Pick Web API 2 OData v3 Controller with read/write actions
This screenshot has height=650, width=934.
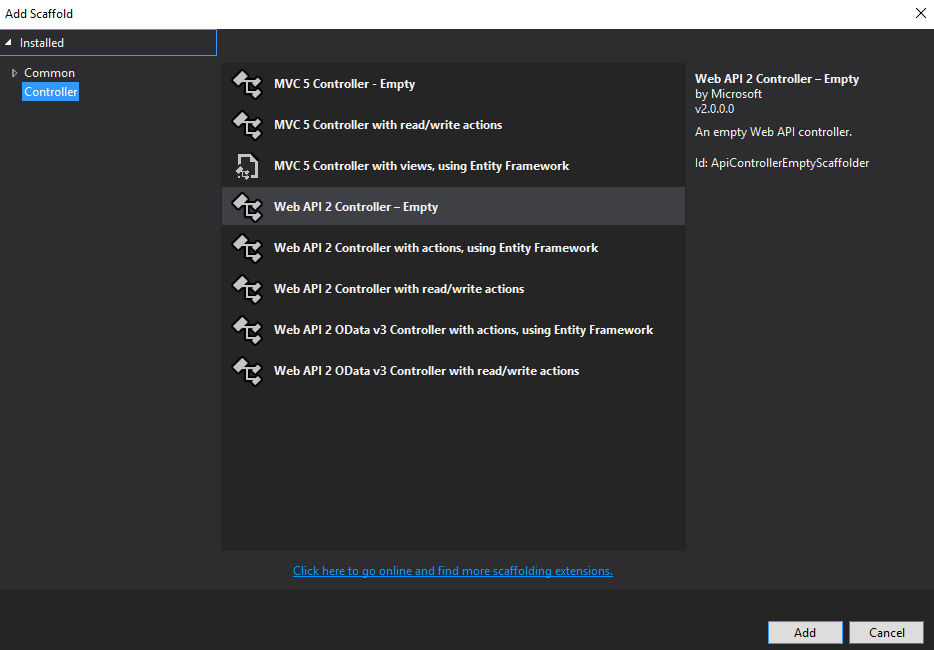[x=453, y=371]
